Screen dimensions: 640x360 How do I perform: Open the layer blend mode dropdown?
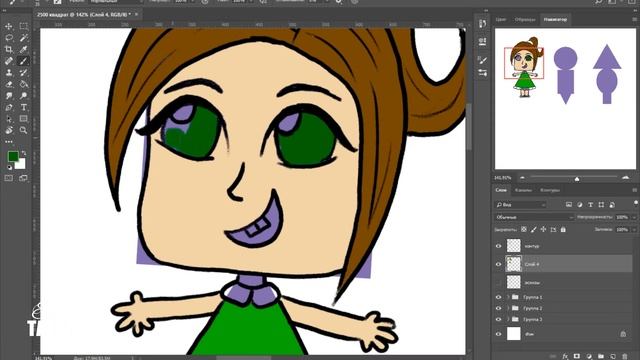click(x=534, y=217)
